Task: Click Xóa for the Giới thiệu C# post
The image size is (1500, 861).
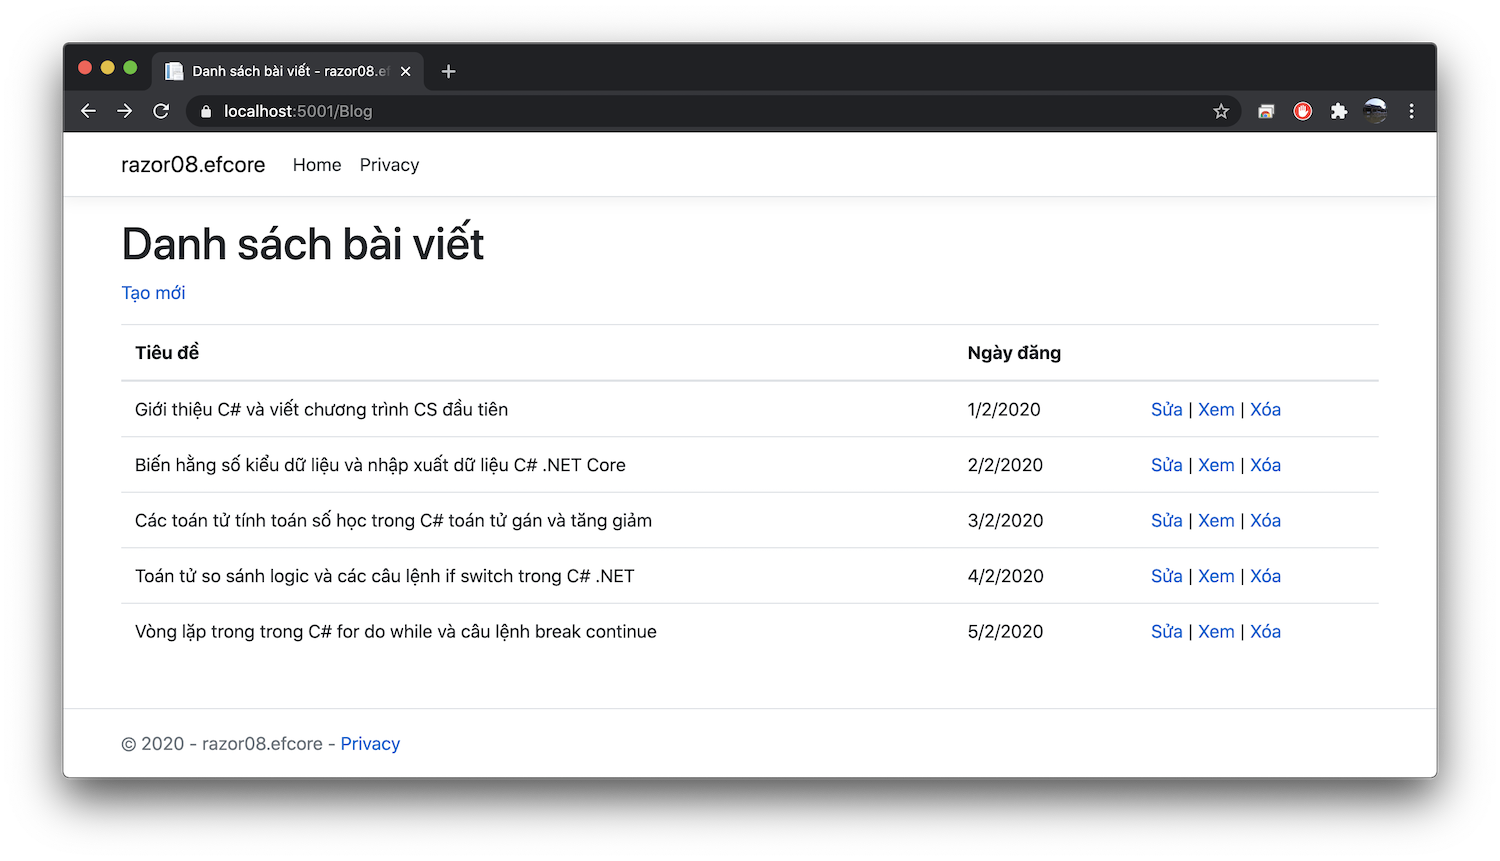Action: 1265,409
